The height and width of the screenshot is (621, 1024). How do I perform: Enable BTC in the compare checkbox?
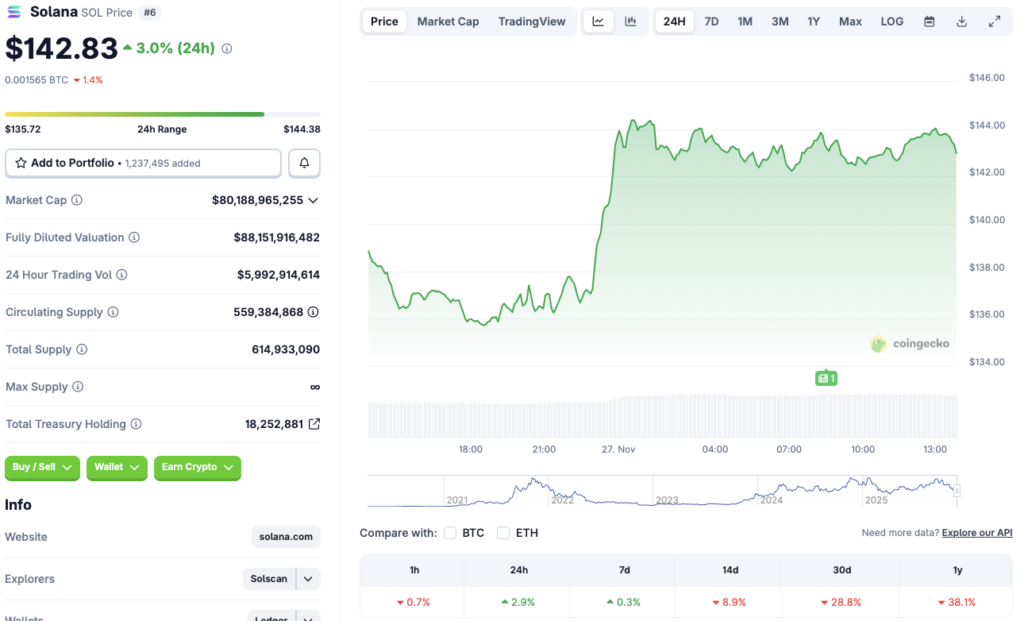click(449, 533)
